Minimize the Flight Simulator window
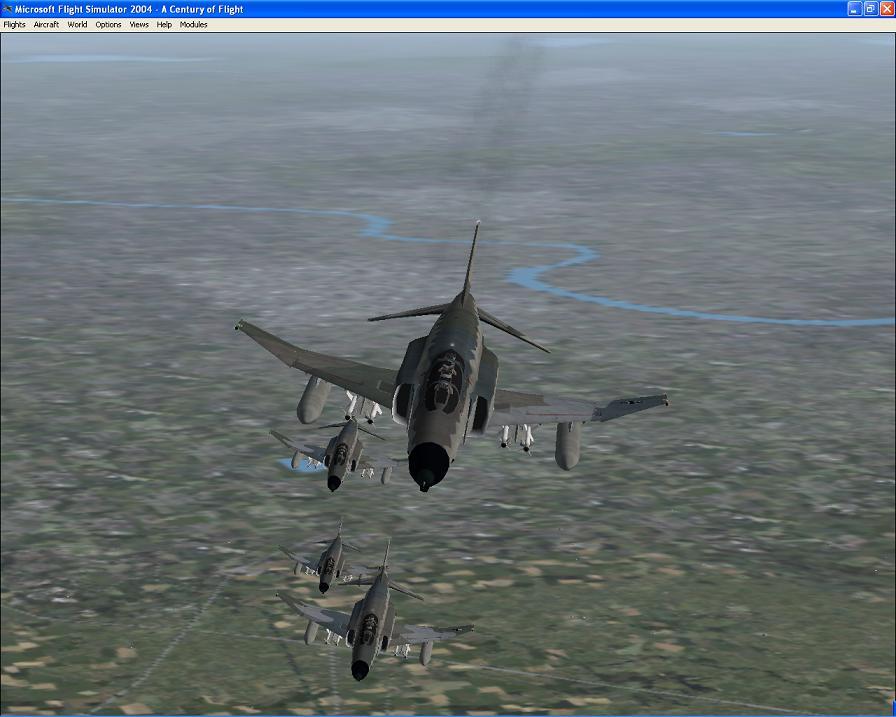 854,9
